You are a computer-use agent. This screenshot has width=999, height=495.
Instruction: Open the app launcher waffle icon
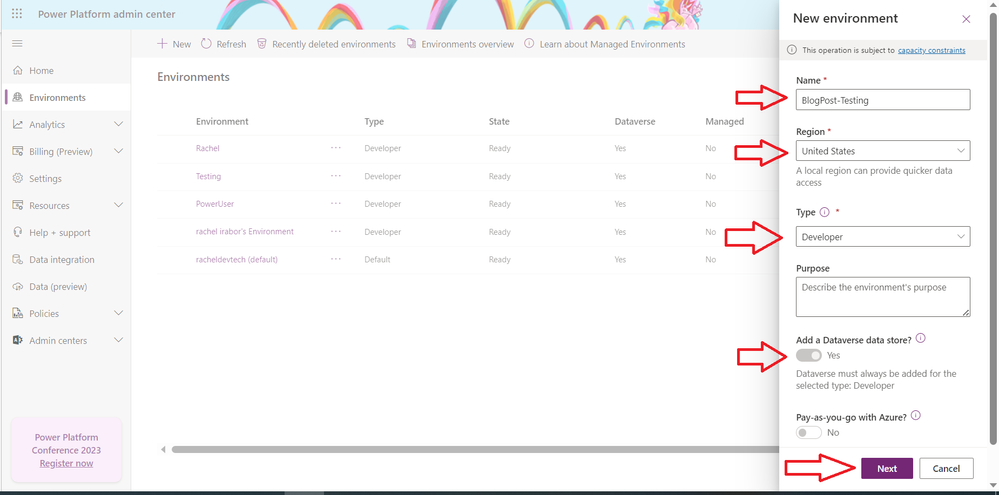17,14
